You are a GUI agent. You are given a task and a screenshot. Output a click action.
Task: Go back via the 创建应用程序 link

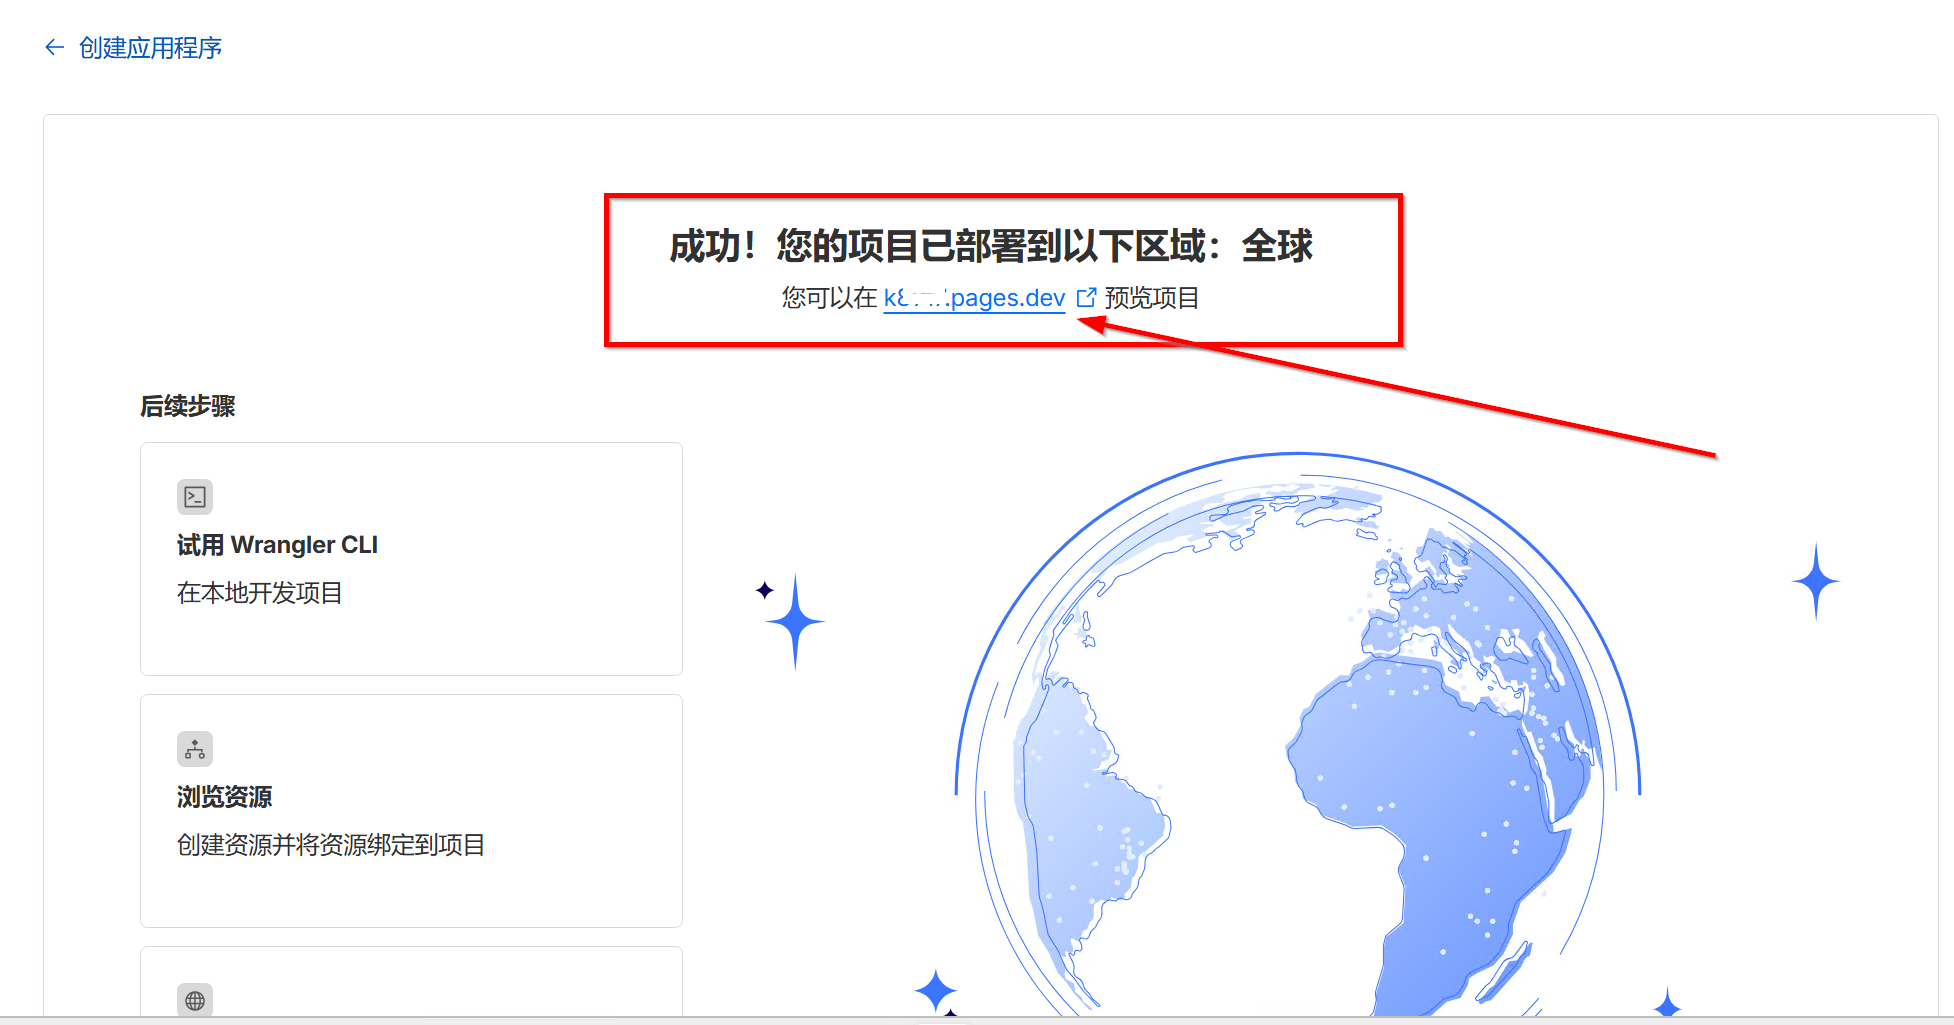click(150, 48)
